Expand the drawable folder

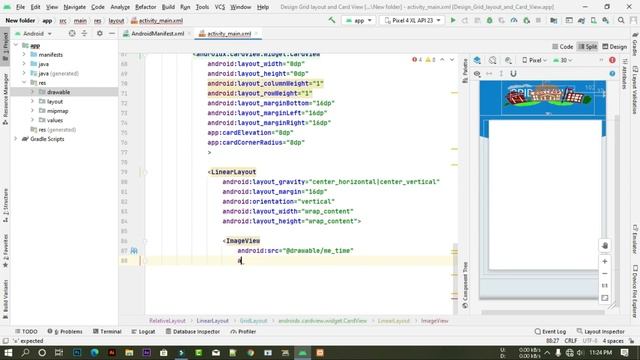(32, 92)
